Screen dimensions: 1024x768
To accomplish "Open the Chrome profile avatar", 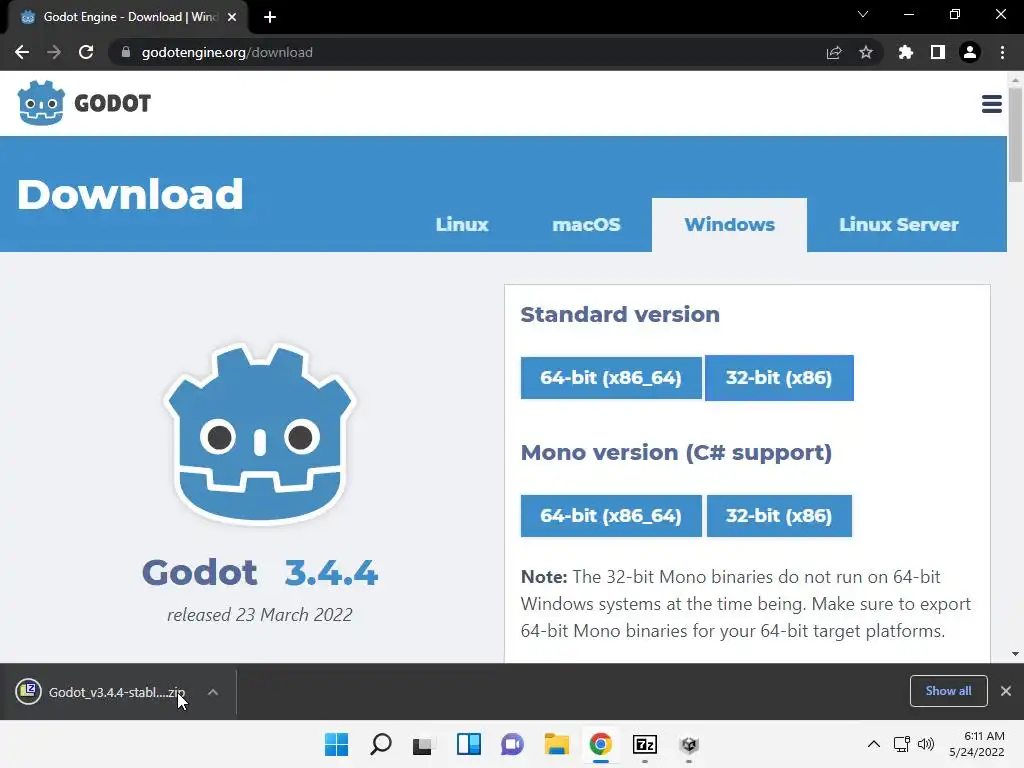I will click(x=970, y=52).
